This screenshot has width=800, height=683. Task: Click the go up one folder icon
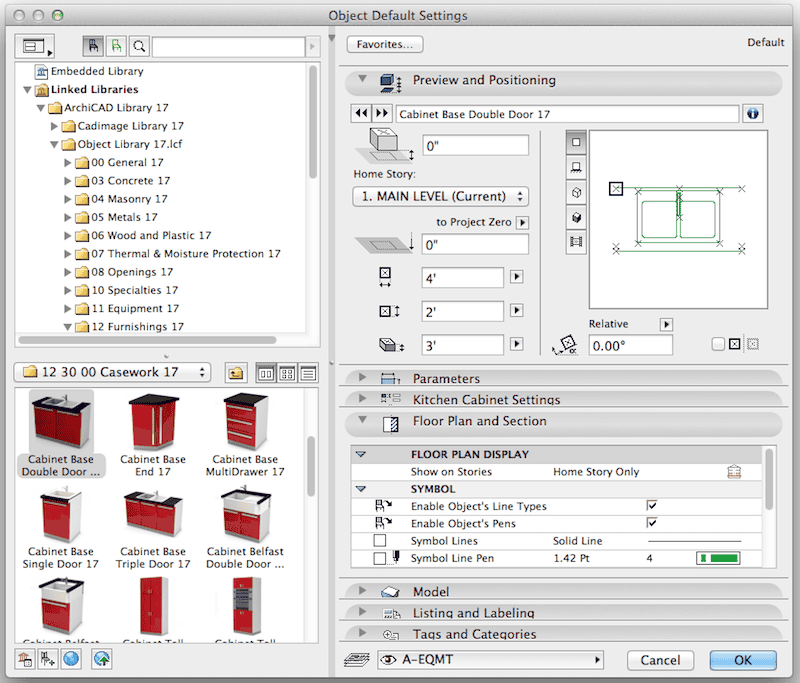pos(235,373)
